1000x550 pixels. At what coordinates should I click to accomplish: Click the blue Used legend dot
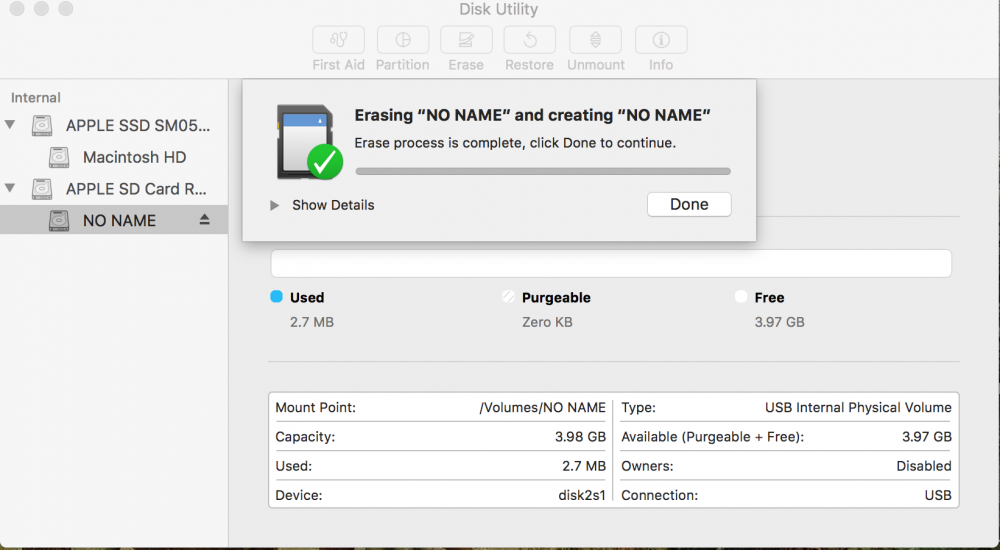(276, 296)
